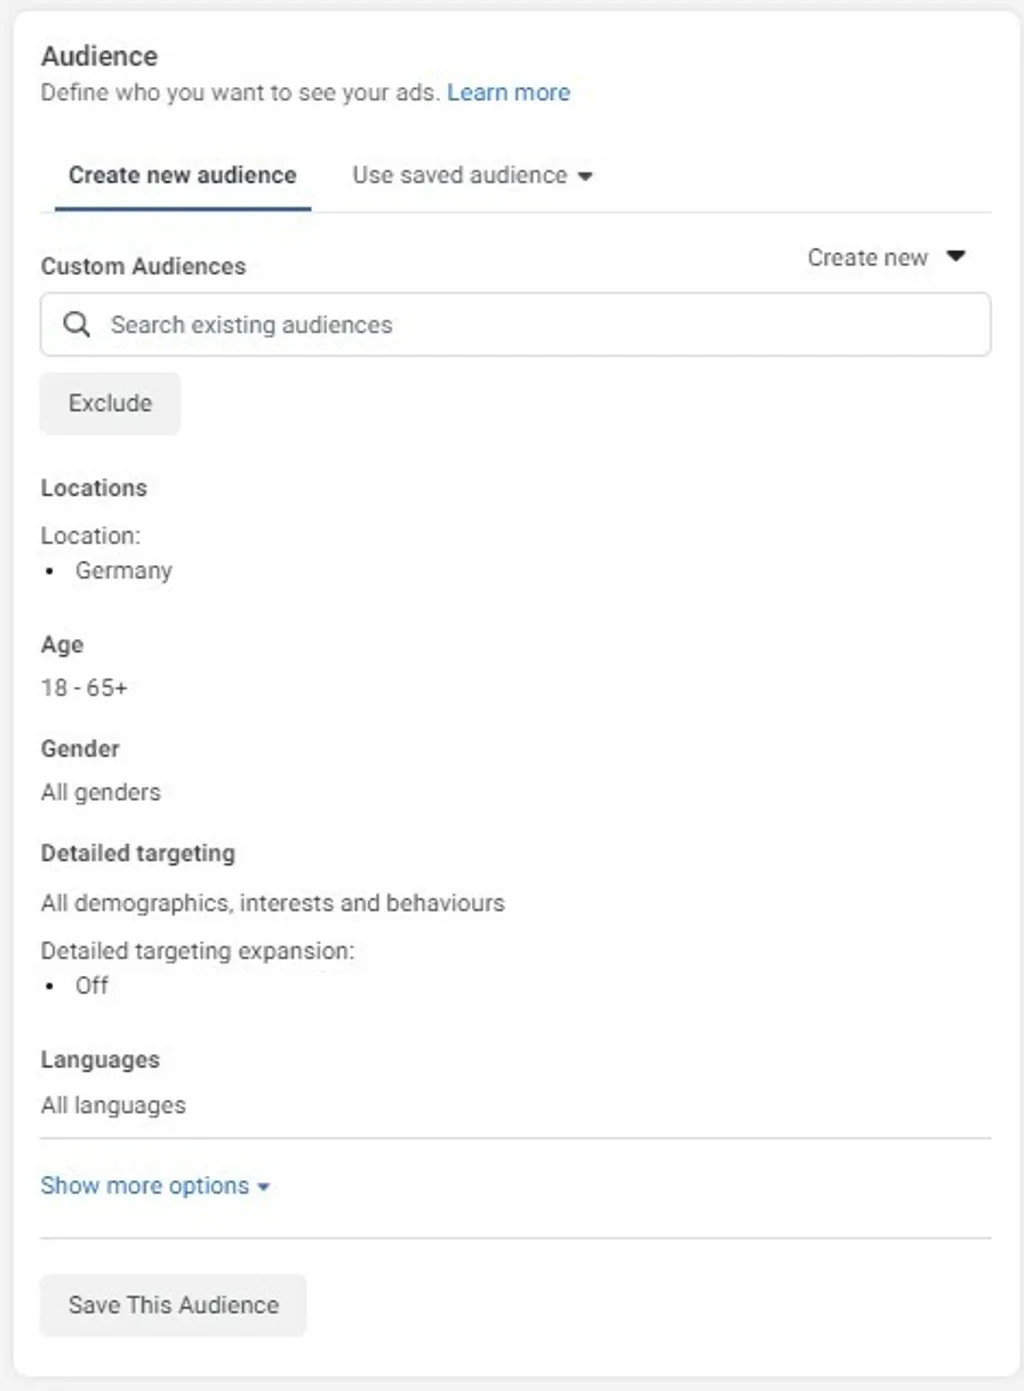Click the Locations section heading
This screenshot has height=1391, width=1024.
[x=93, y=487]
